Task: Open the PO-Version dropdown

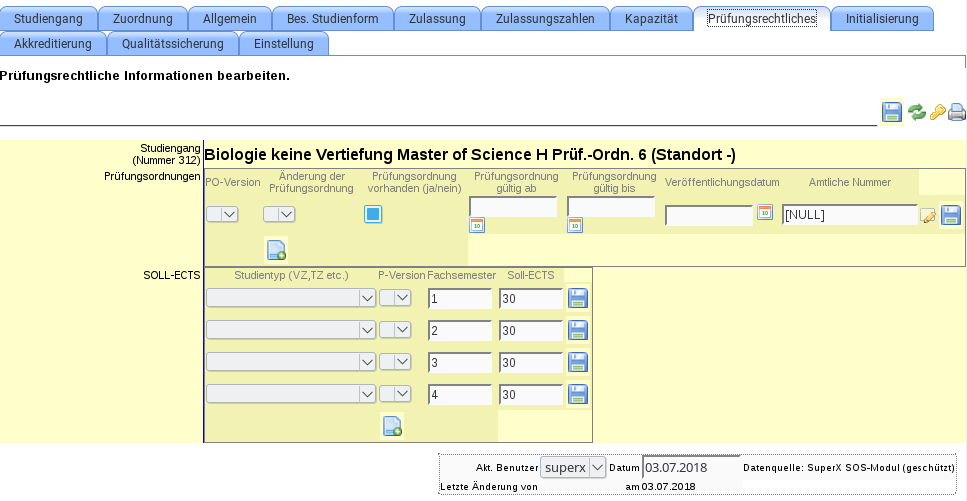Action: (x=222, y=214)
